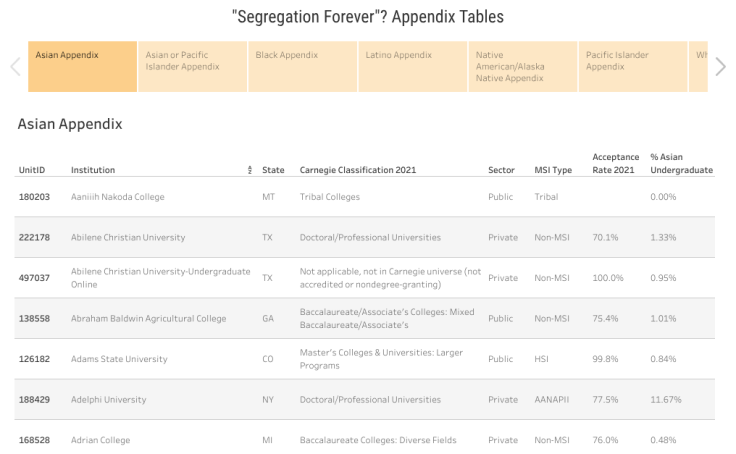
Task: Switch to Asian or Pacific Islander Appendix tab
Action: (192, 67)
